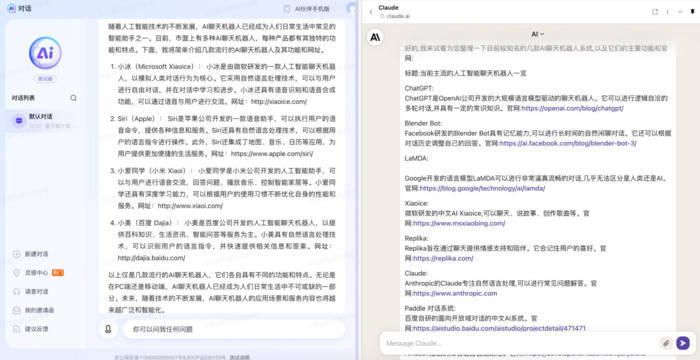Click the Claude window title text

pos(388,8)
